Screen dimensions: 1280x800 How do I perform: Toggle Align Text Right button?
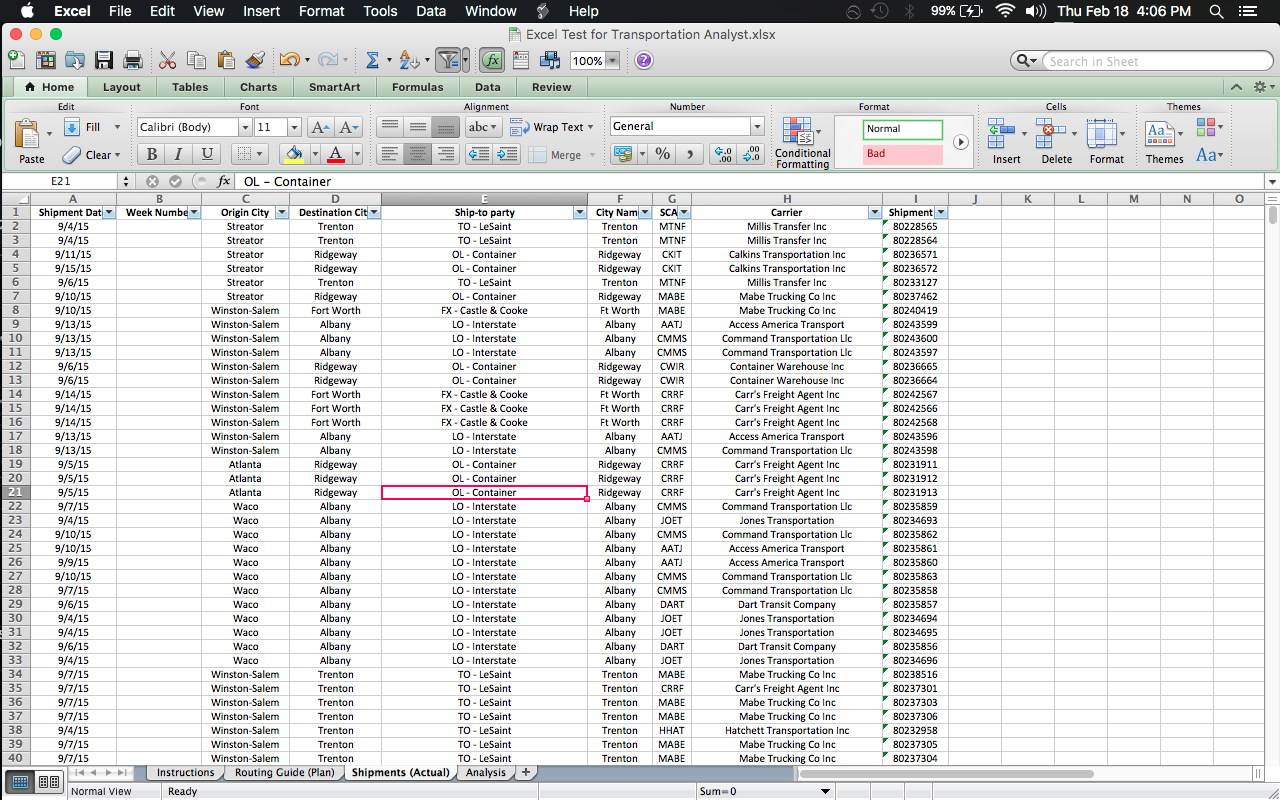pyautogui.click(x=446, y=154)
